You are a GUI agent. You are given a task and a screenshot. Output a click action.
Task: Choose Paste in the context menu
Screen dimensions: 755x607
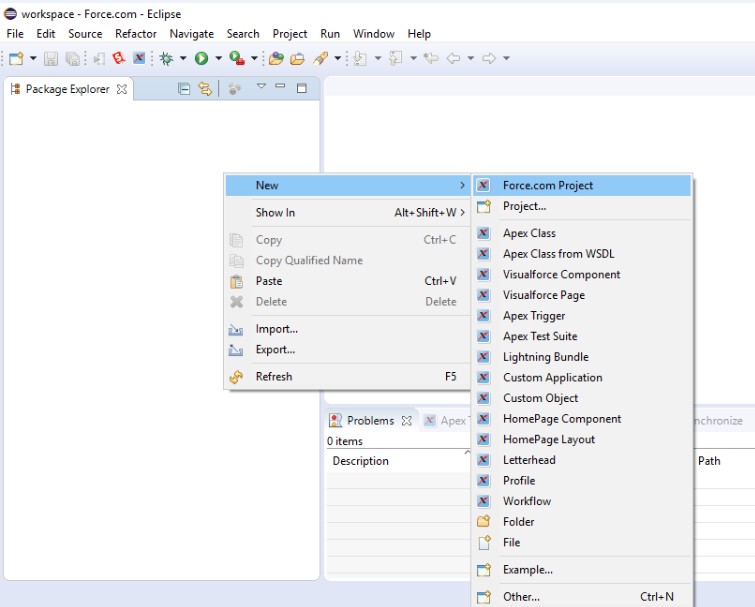pyautogui.click(x=268, y=281)
